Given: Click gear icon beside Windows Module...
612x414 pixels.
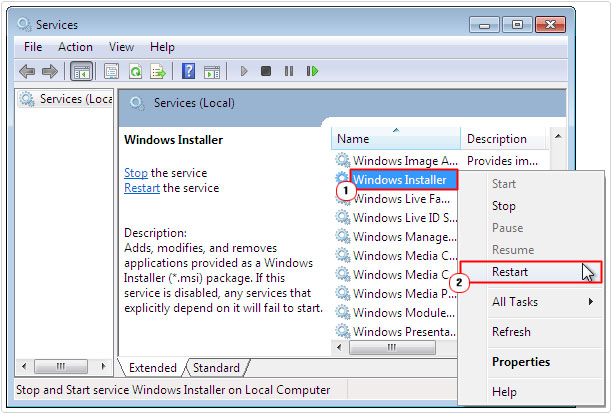Looking at the screenshot, I should (343, 312).
